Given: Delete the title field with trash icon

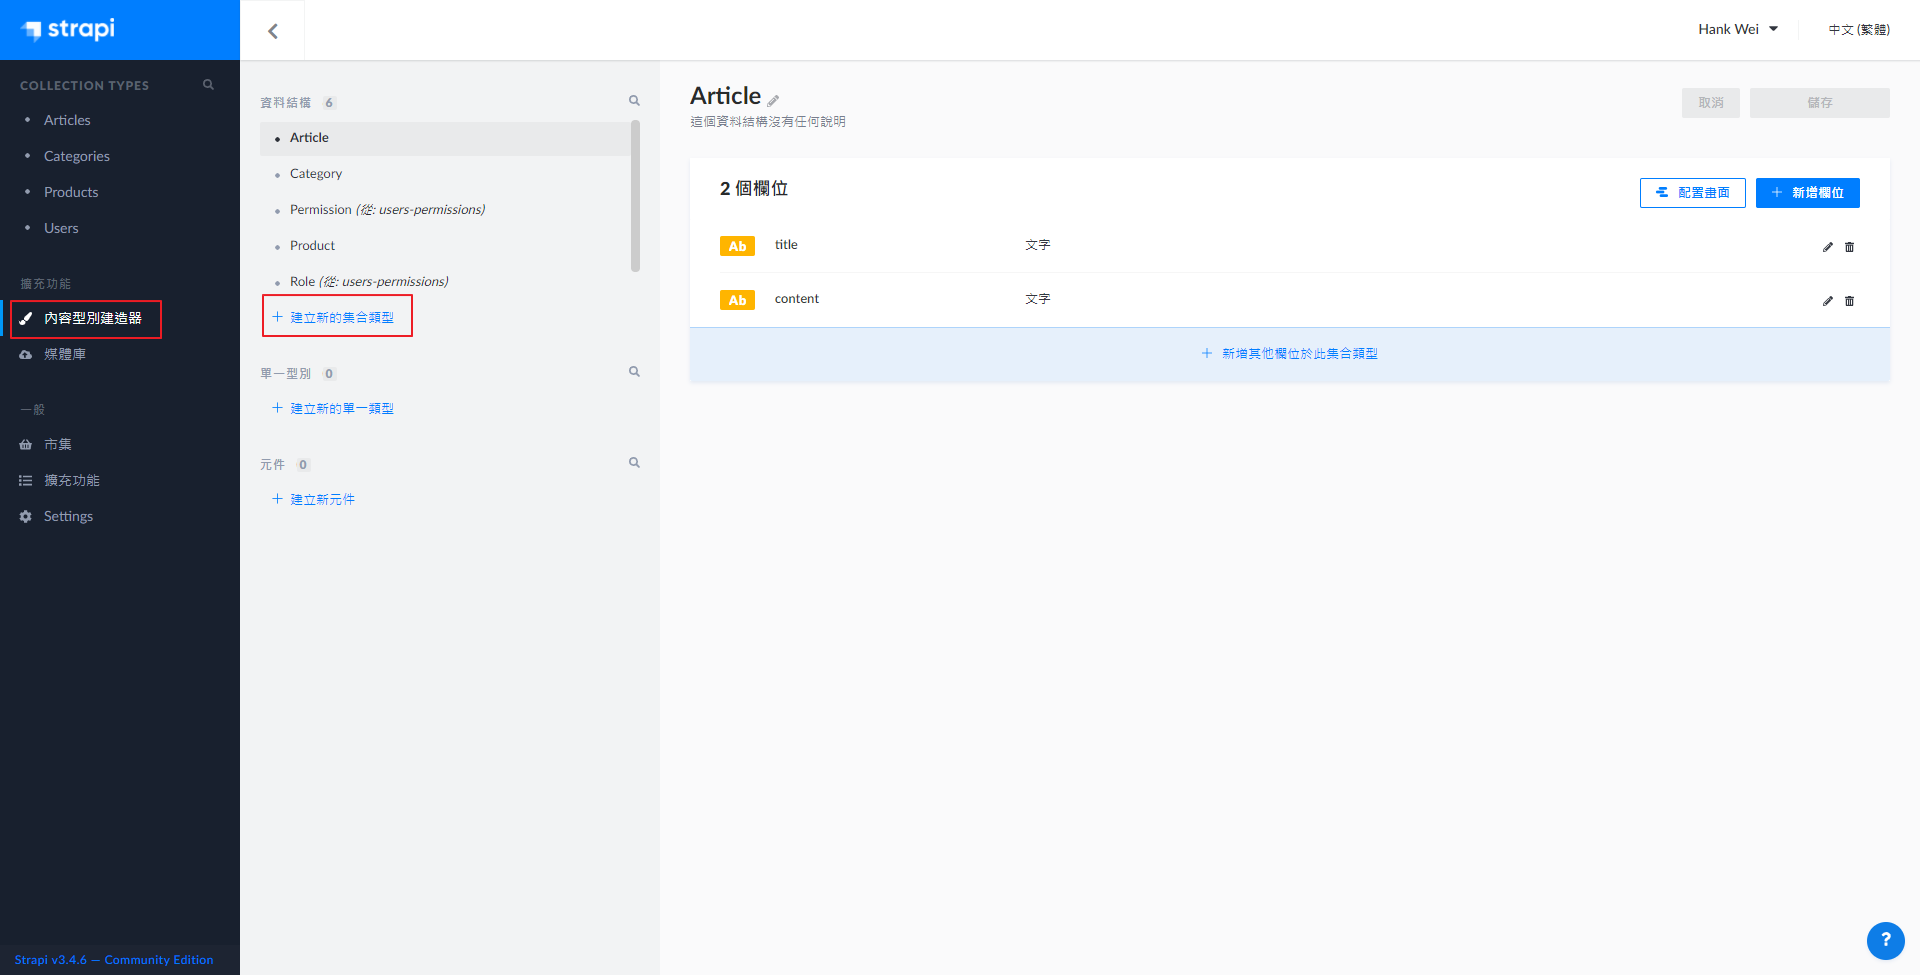Looking at the screenshot, I should point(1849,247).
